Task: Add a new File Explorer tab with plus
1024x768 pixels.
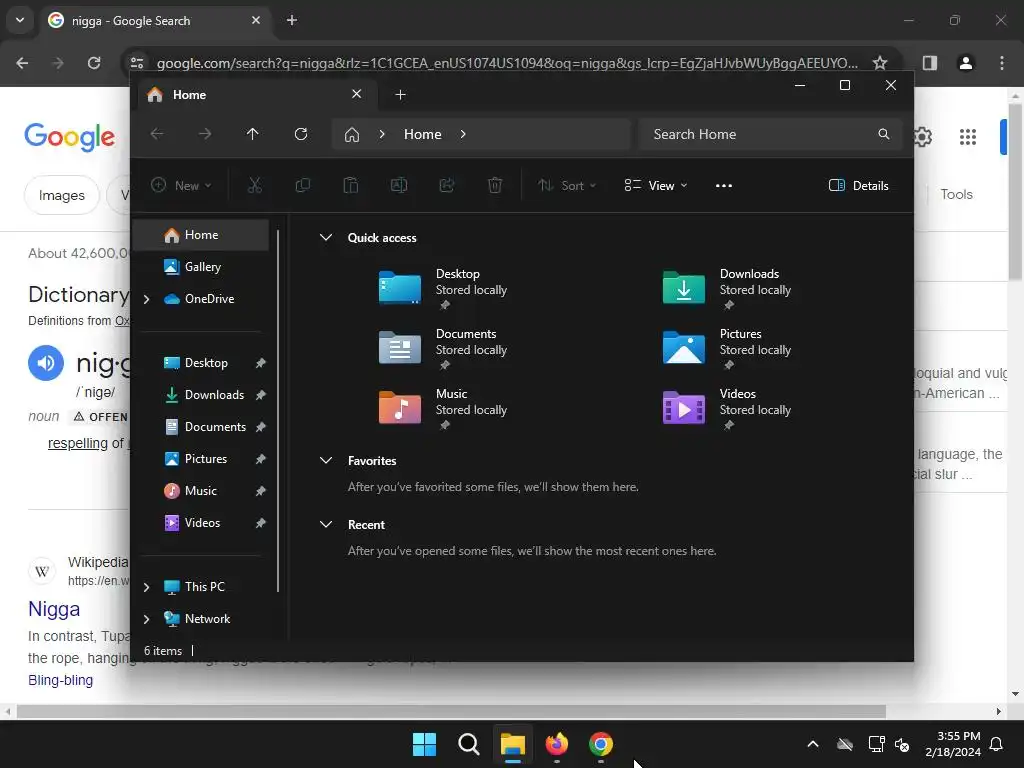Action: [x=400, y=95]
